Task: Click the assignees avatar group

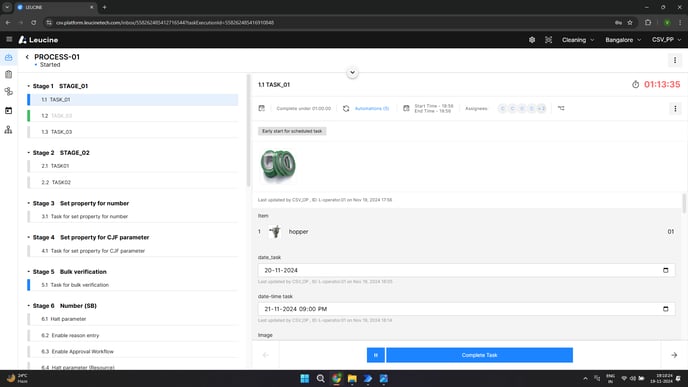Action: click(x=522, y=108)
